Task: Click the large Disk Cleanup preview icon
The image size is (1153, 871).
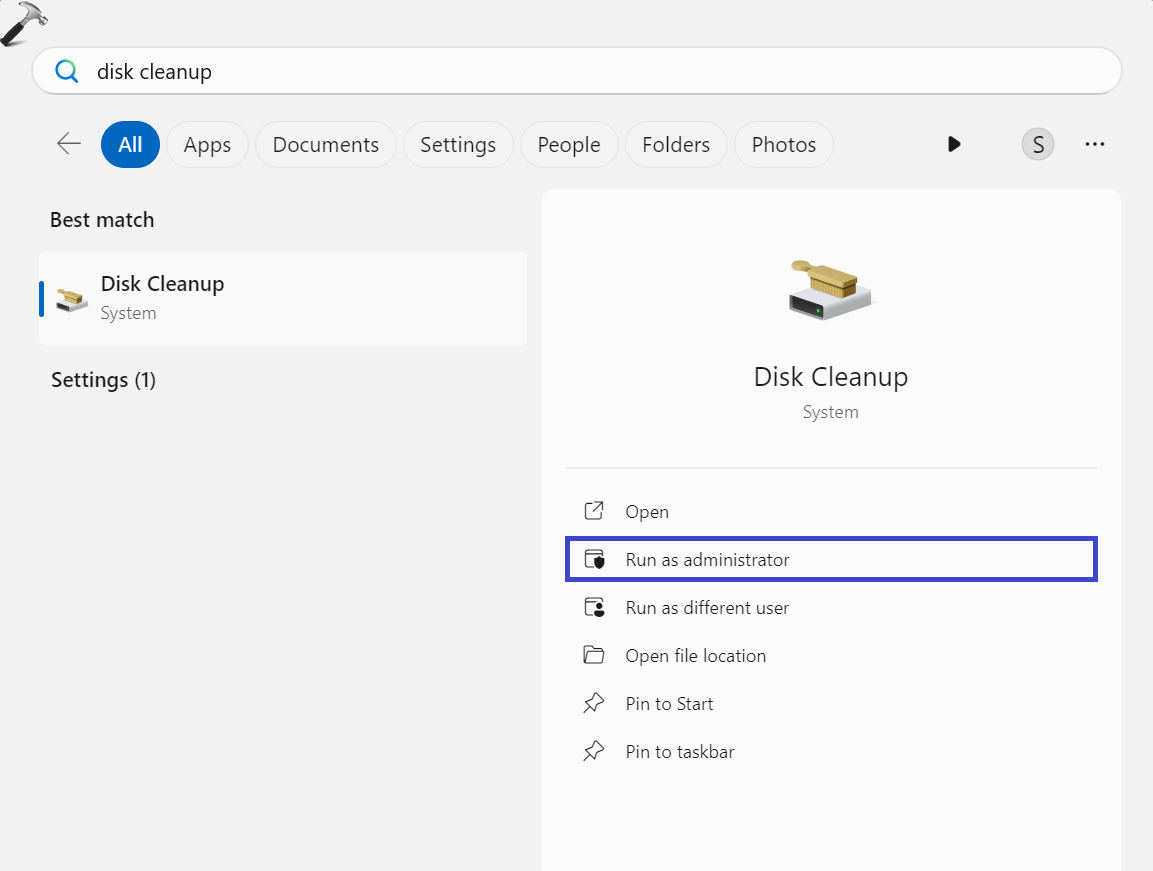Action: point(830,290)
